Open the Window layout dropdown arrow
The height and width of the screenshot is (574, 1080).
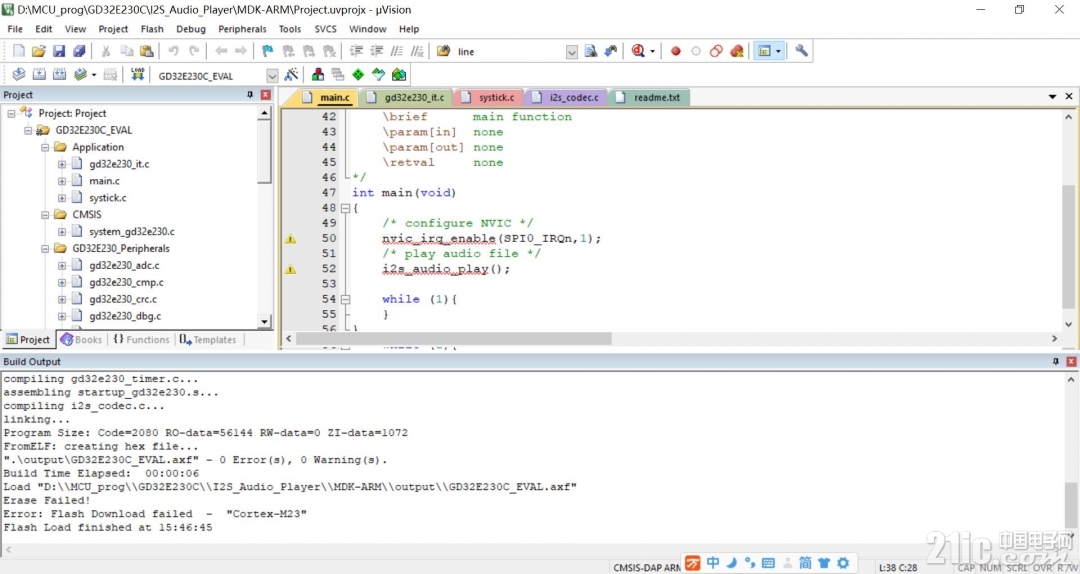pos(778,51)
